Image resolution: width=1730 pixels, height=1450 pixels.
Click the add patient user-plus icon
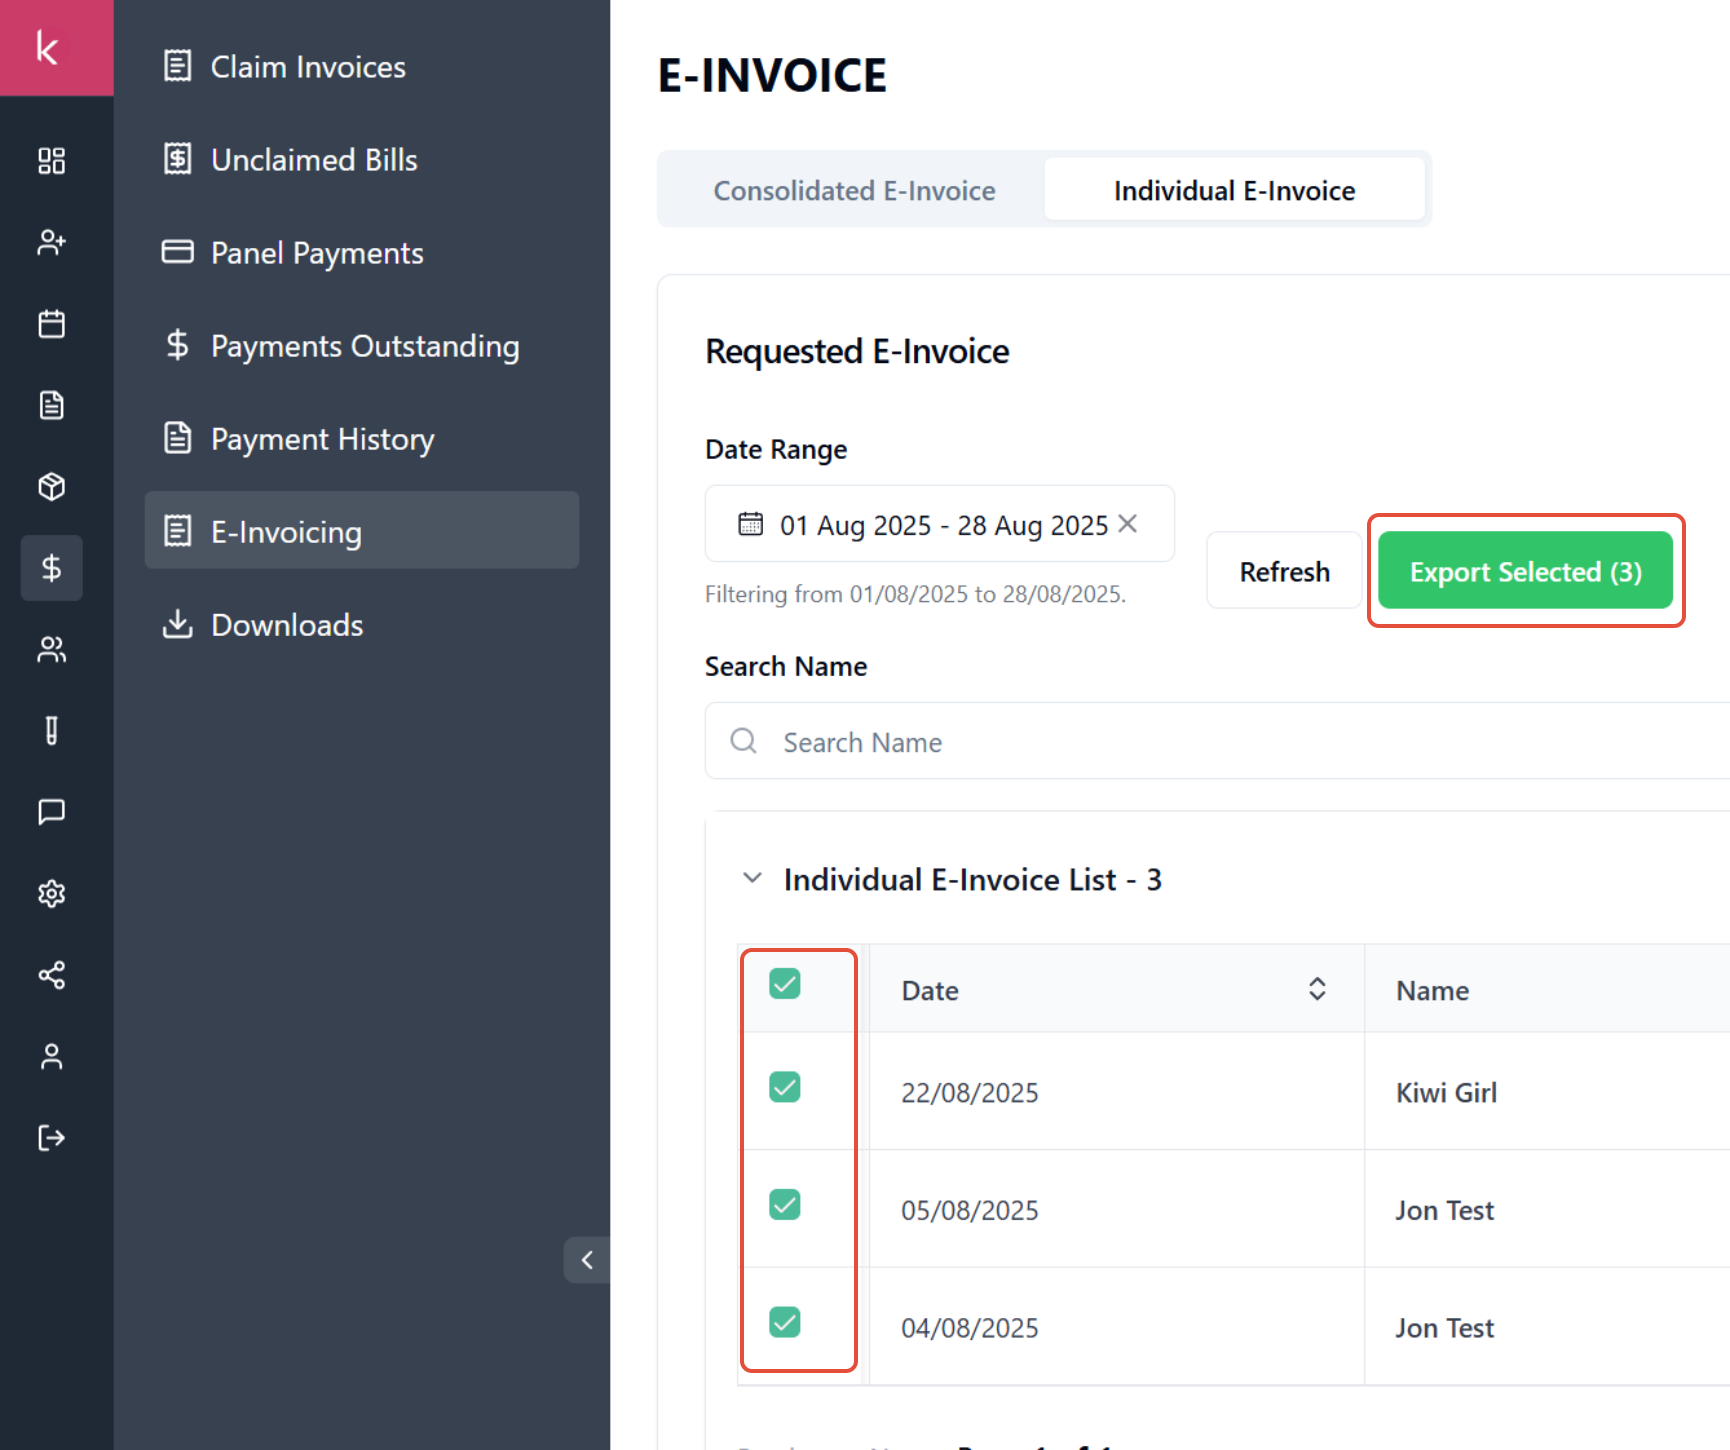[51, 242]
